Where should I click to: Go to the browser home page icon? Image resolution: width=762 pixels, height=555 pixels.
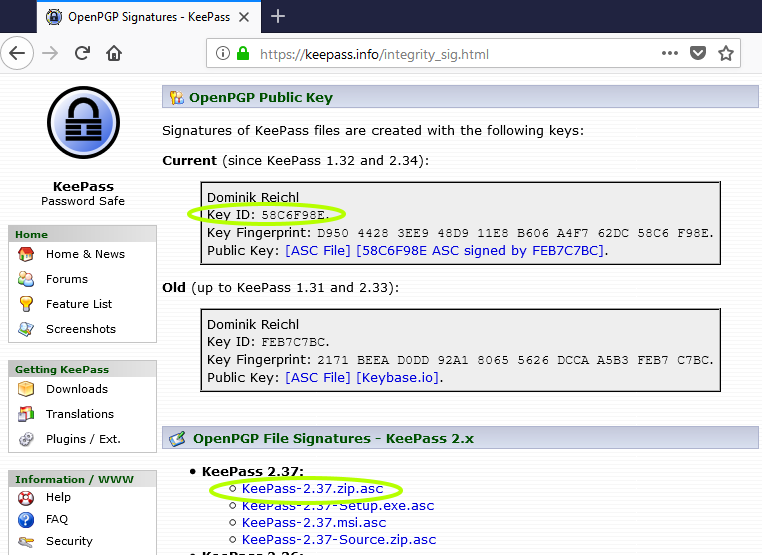pos(115,53)
